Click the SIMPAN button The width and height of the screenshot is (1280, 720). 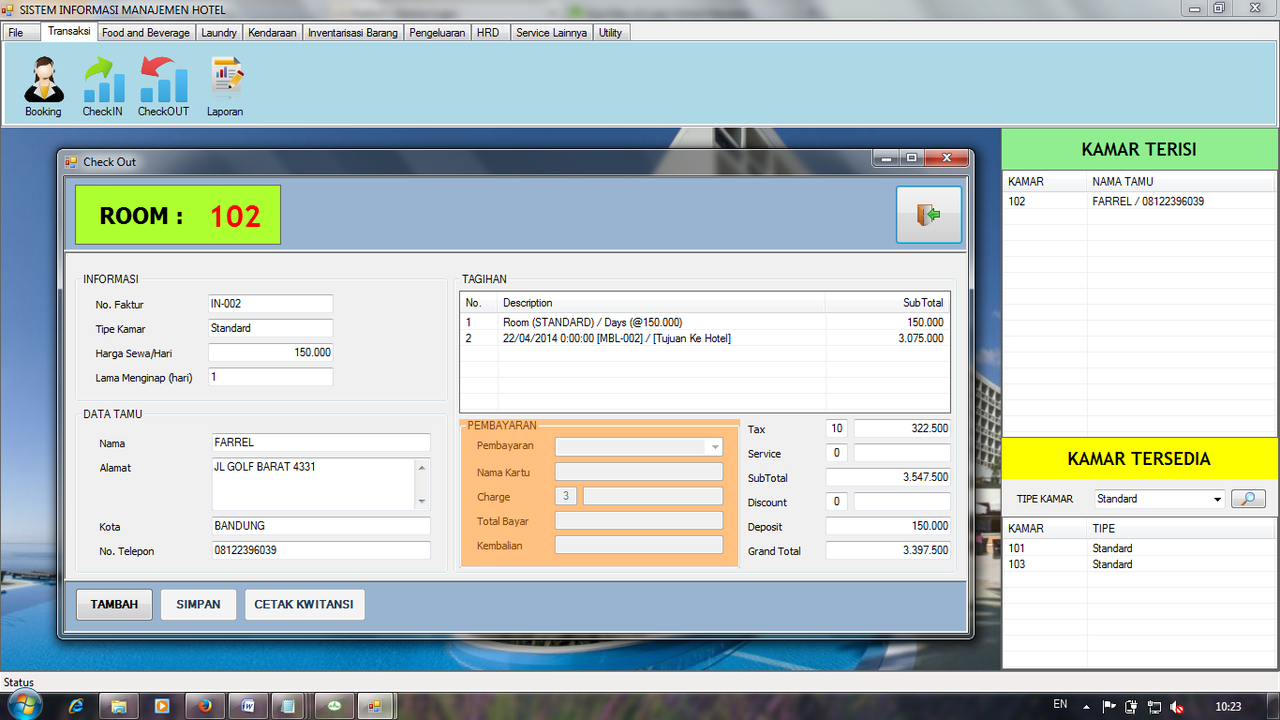tap(198, 605)
